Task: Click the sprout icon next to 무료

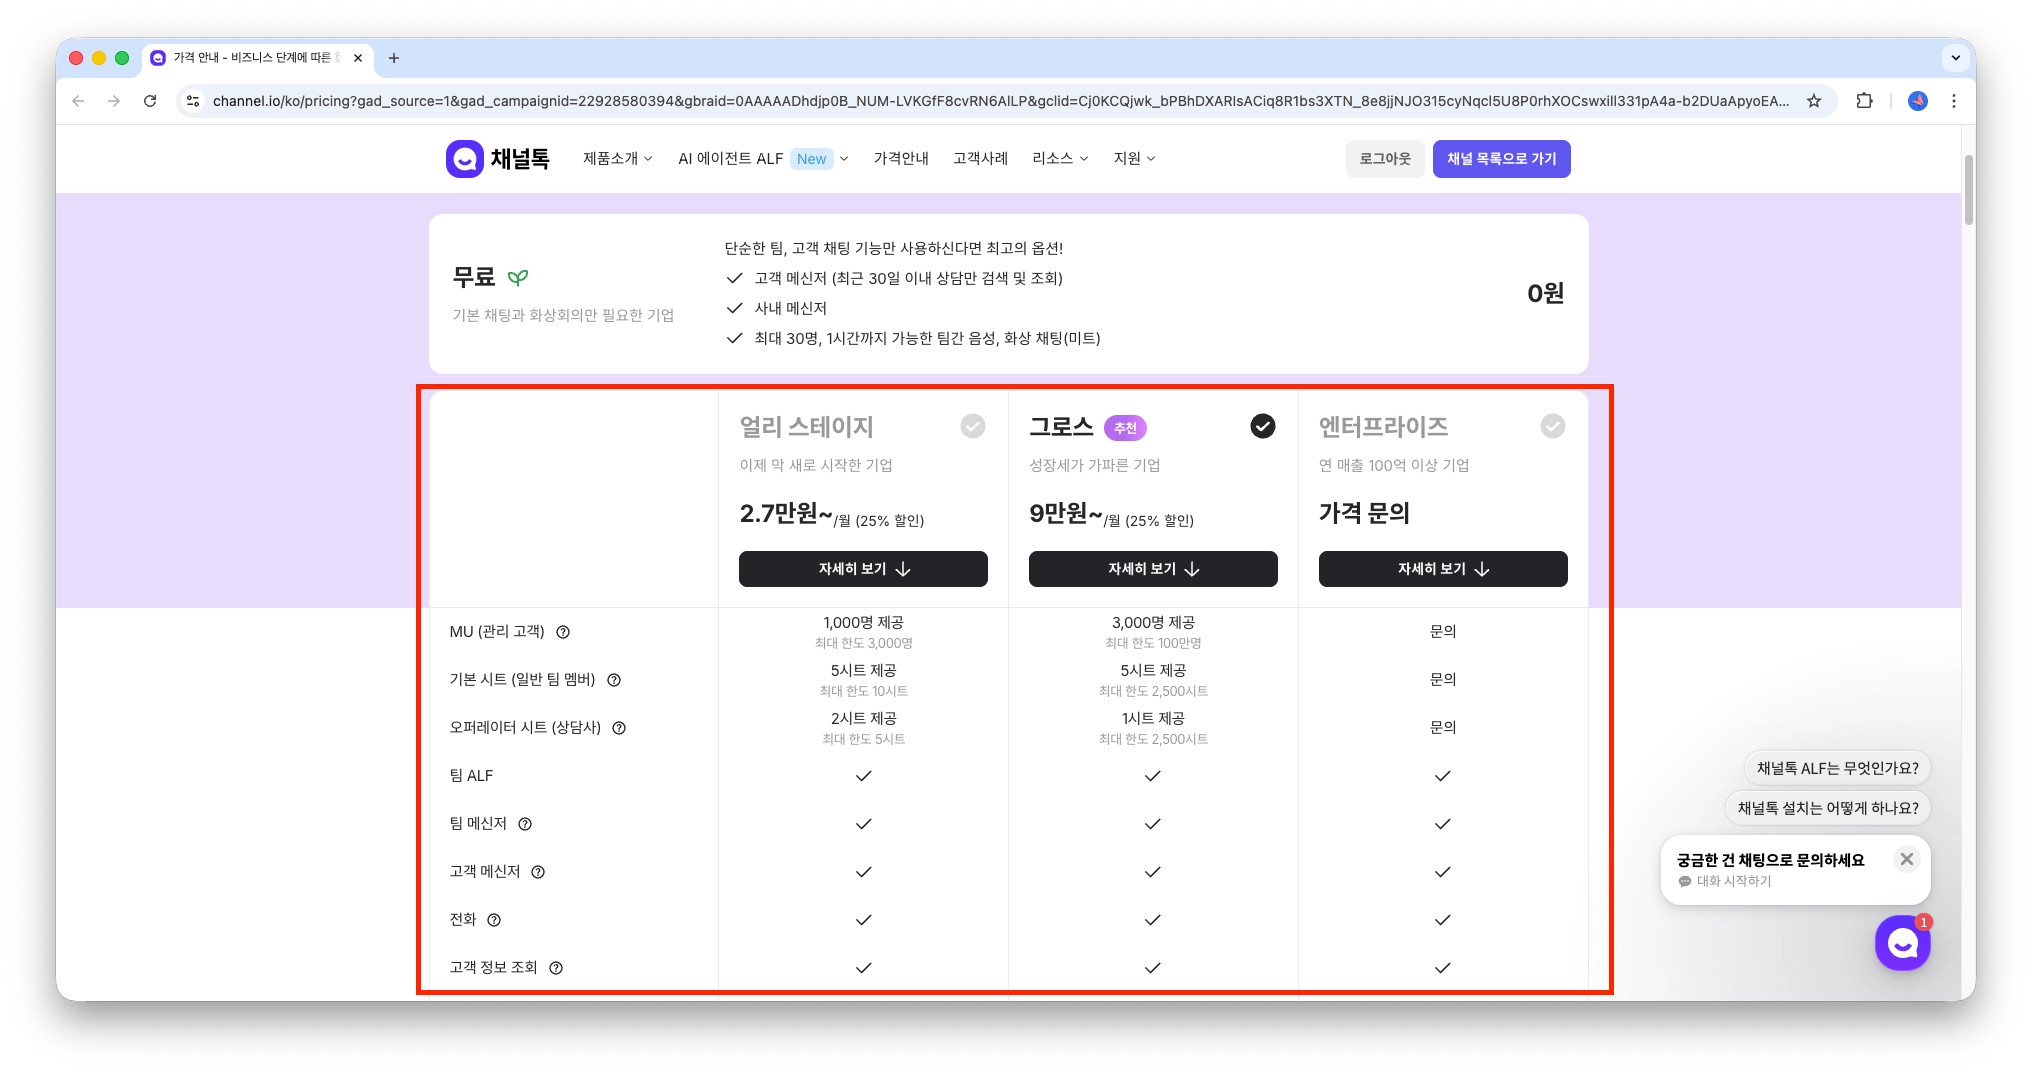Action: tap(517, 277)
